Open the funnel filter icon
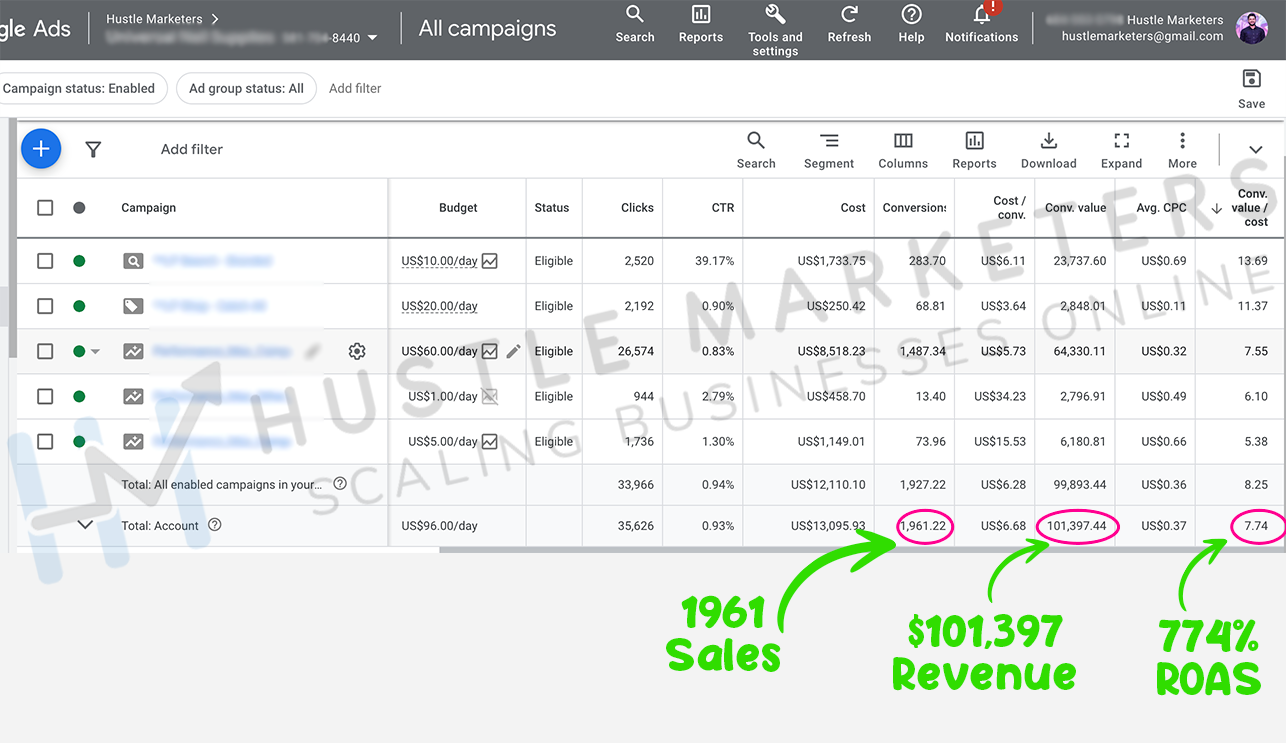The image size is (1286, 743). click(x=93, y=149)
